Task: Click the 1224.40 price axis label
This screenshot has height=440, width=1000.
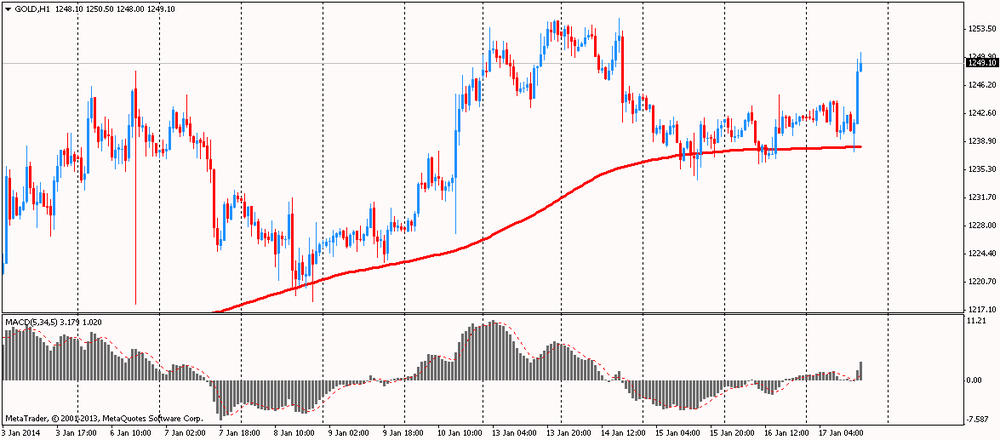Action: coord(982,253)
